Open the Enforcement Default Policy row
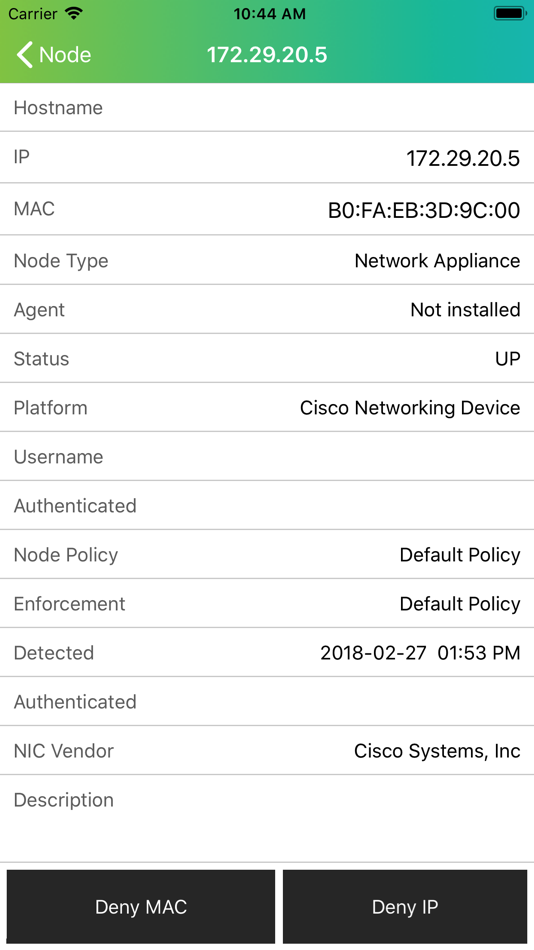Viewport: 534px width, 950px height. 267,604
